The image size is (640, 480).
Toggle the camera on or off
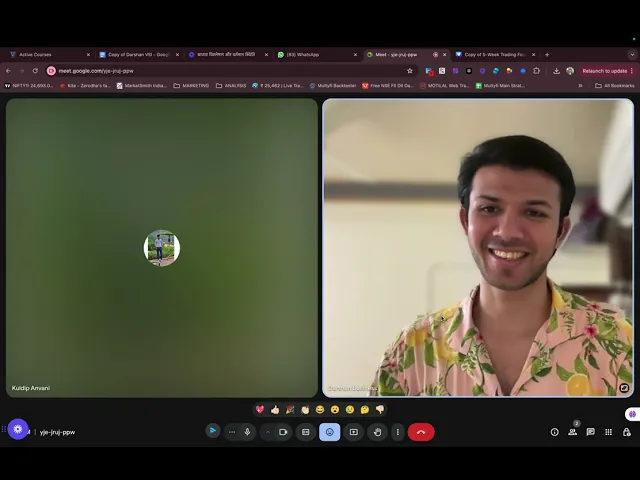[x=283, y=432]
